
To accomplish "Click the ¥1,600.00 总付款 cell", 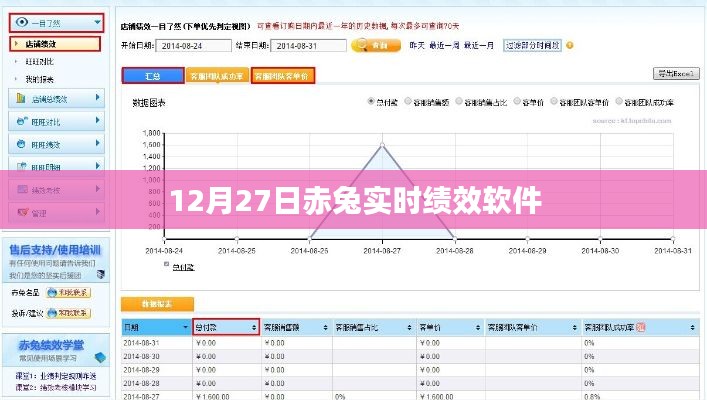I will point(213,396).
